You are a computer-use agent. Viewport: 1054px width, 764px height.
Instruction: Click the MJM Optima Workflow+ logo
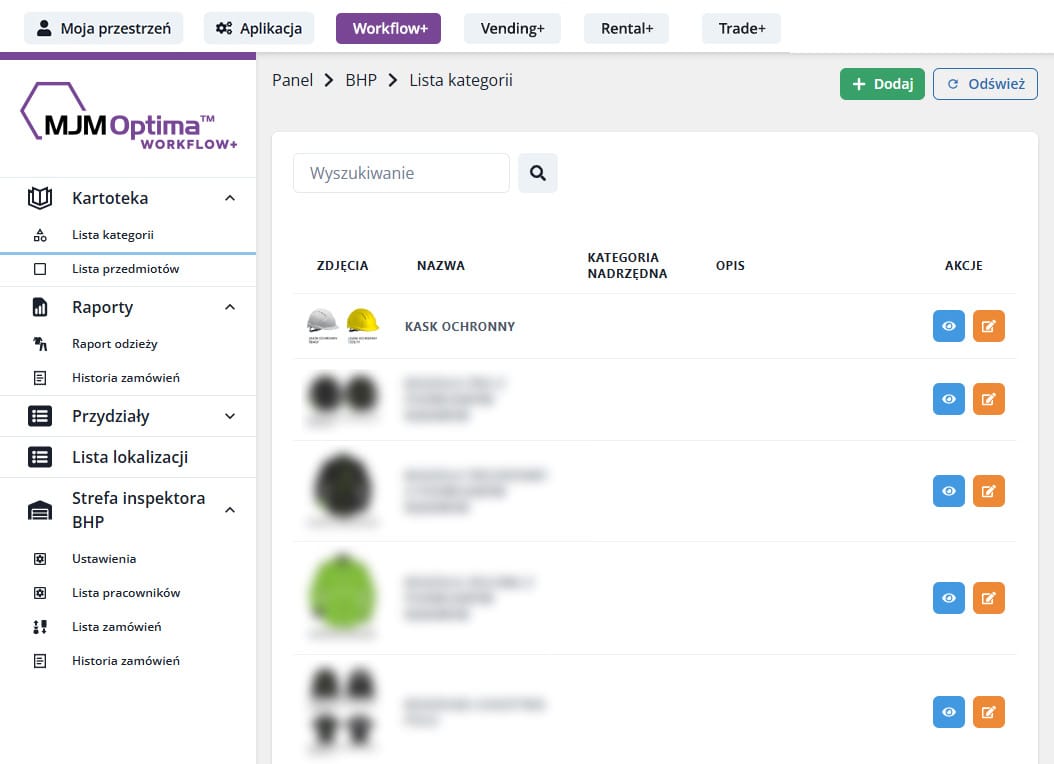tap(129, 117)
